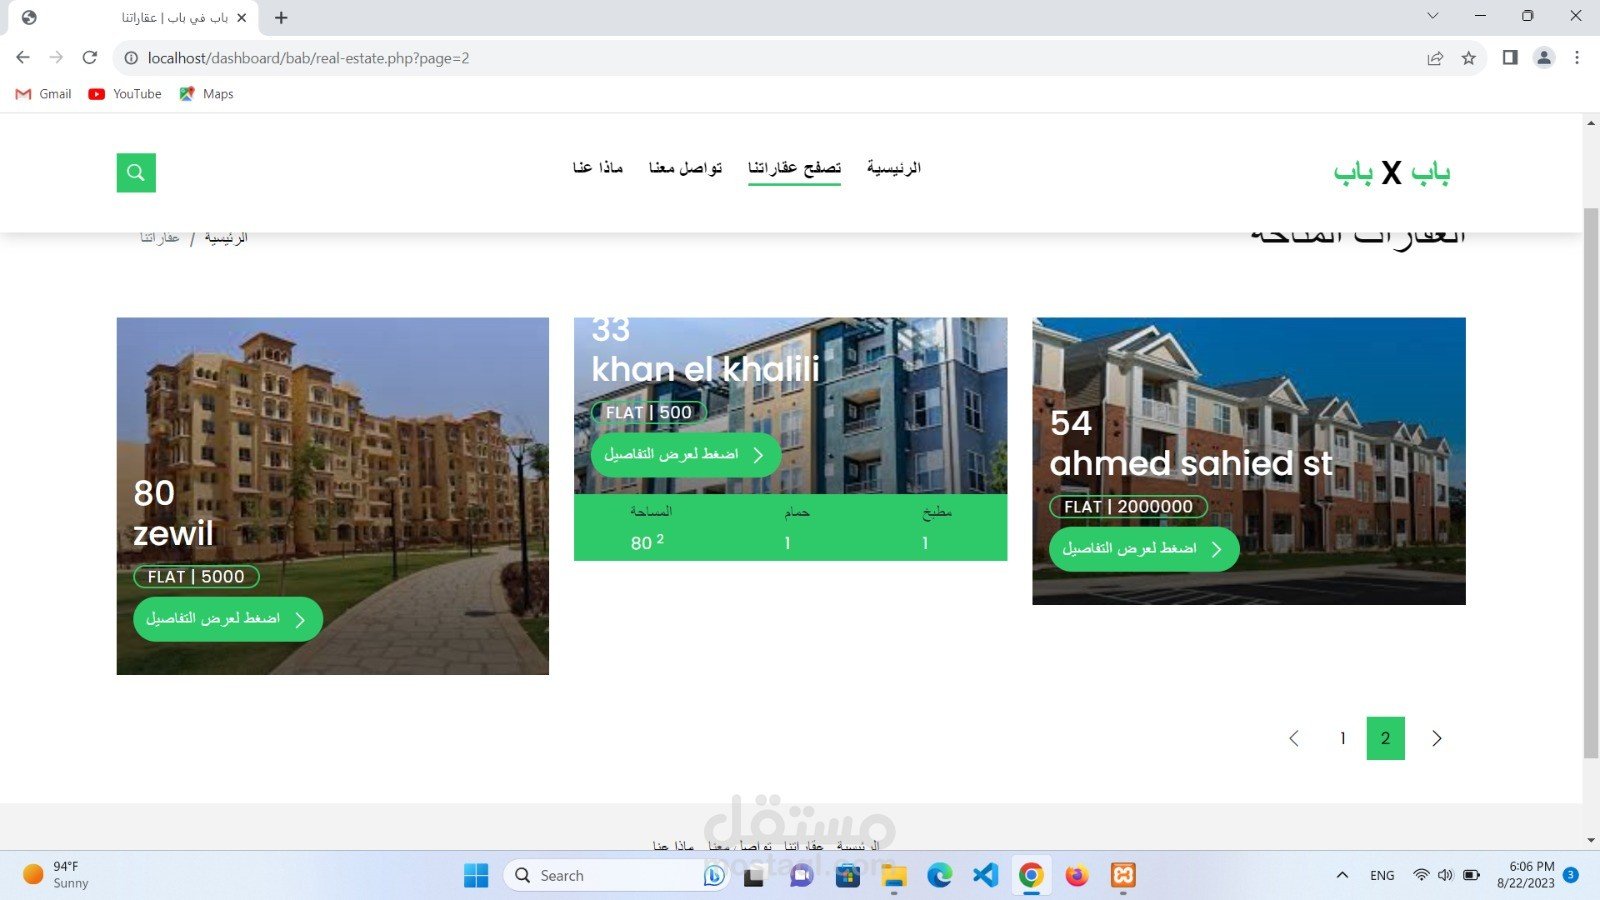Open the Chrome three-dot menu
Screen dimensions: 1600x900
tap(1577, 58)
